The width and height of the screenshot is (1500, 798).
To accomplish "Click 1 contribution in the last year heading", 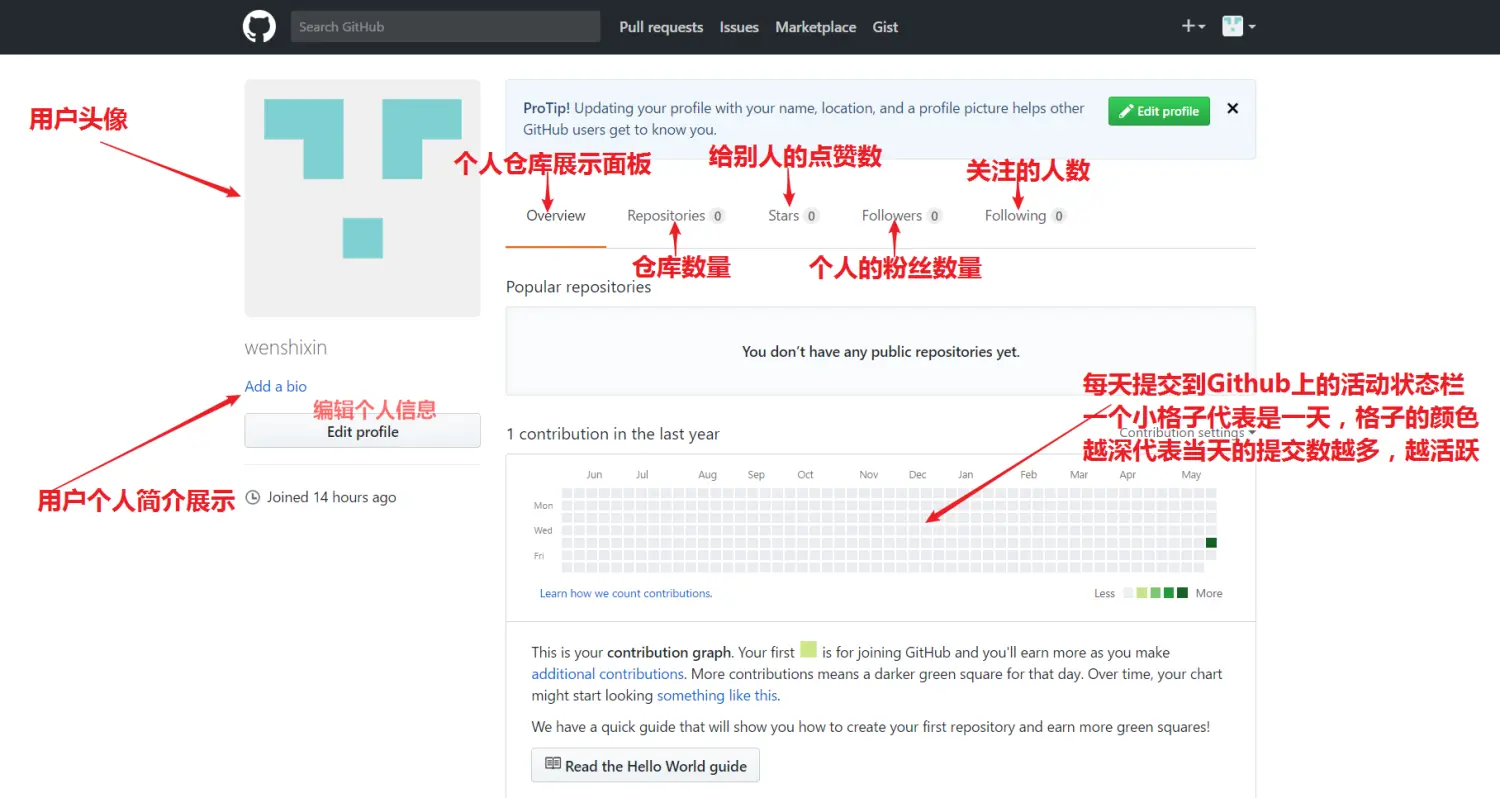I will pos(613,434).
